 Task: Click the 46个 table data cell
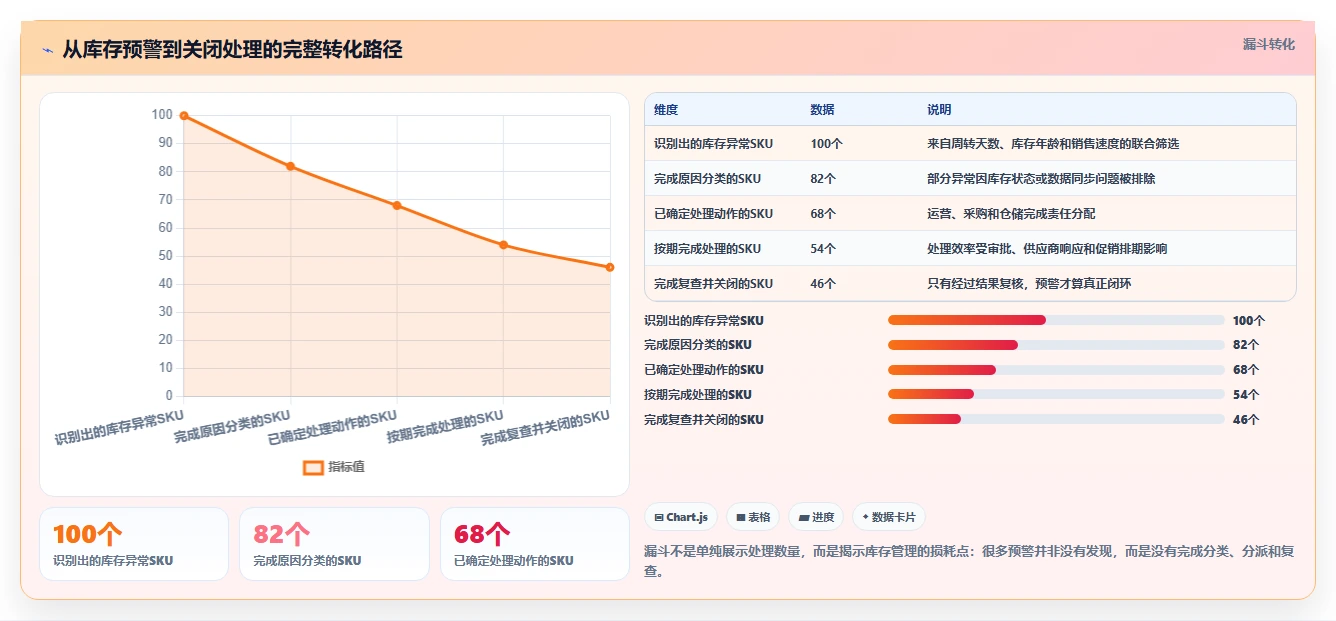[824, 284]
